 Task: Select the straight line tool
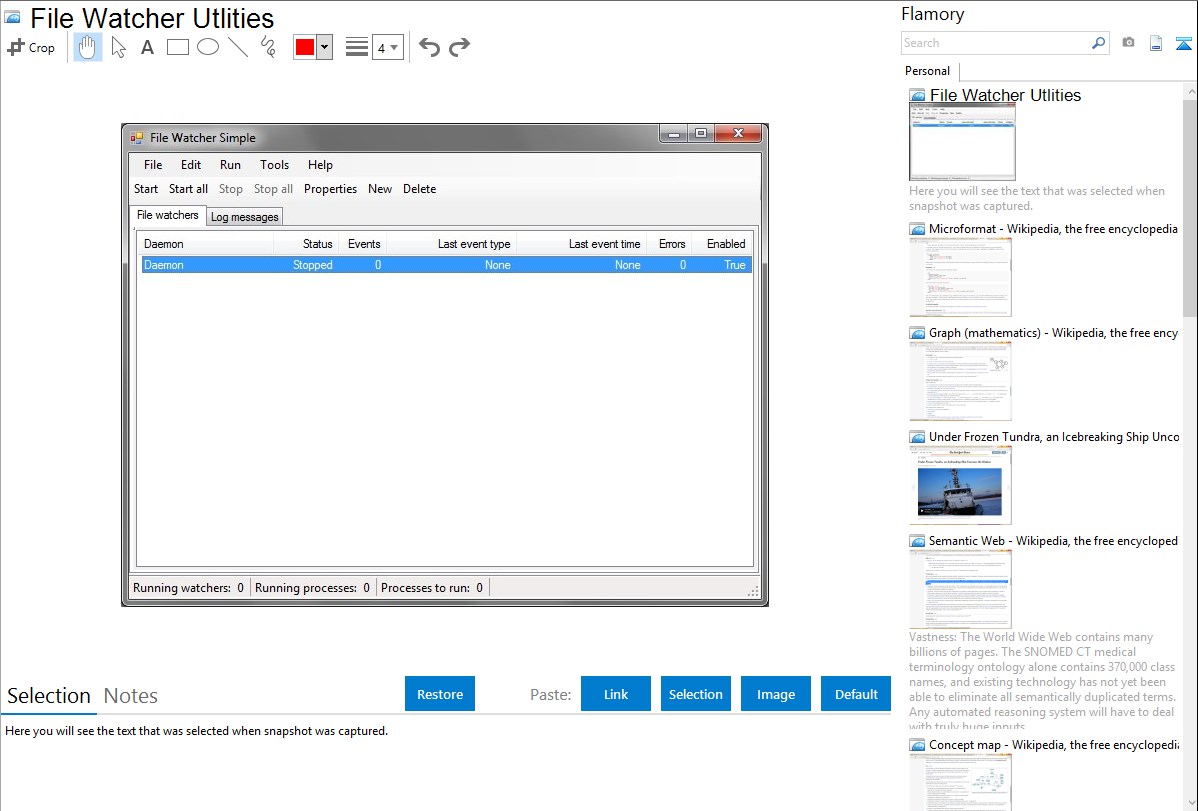[x=238, y=47]
